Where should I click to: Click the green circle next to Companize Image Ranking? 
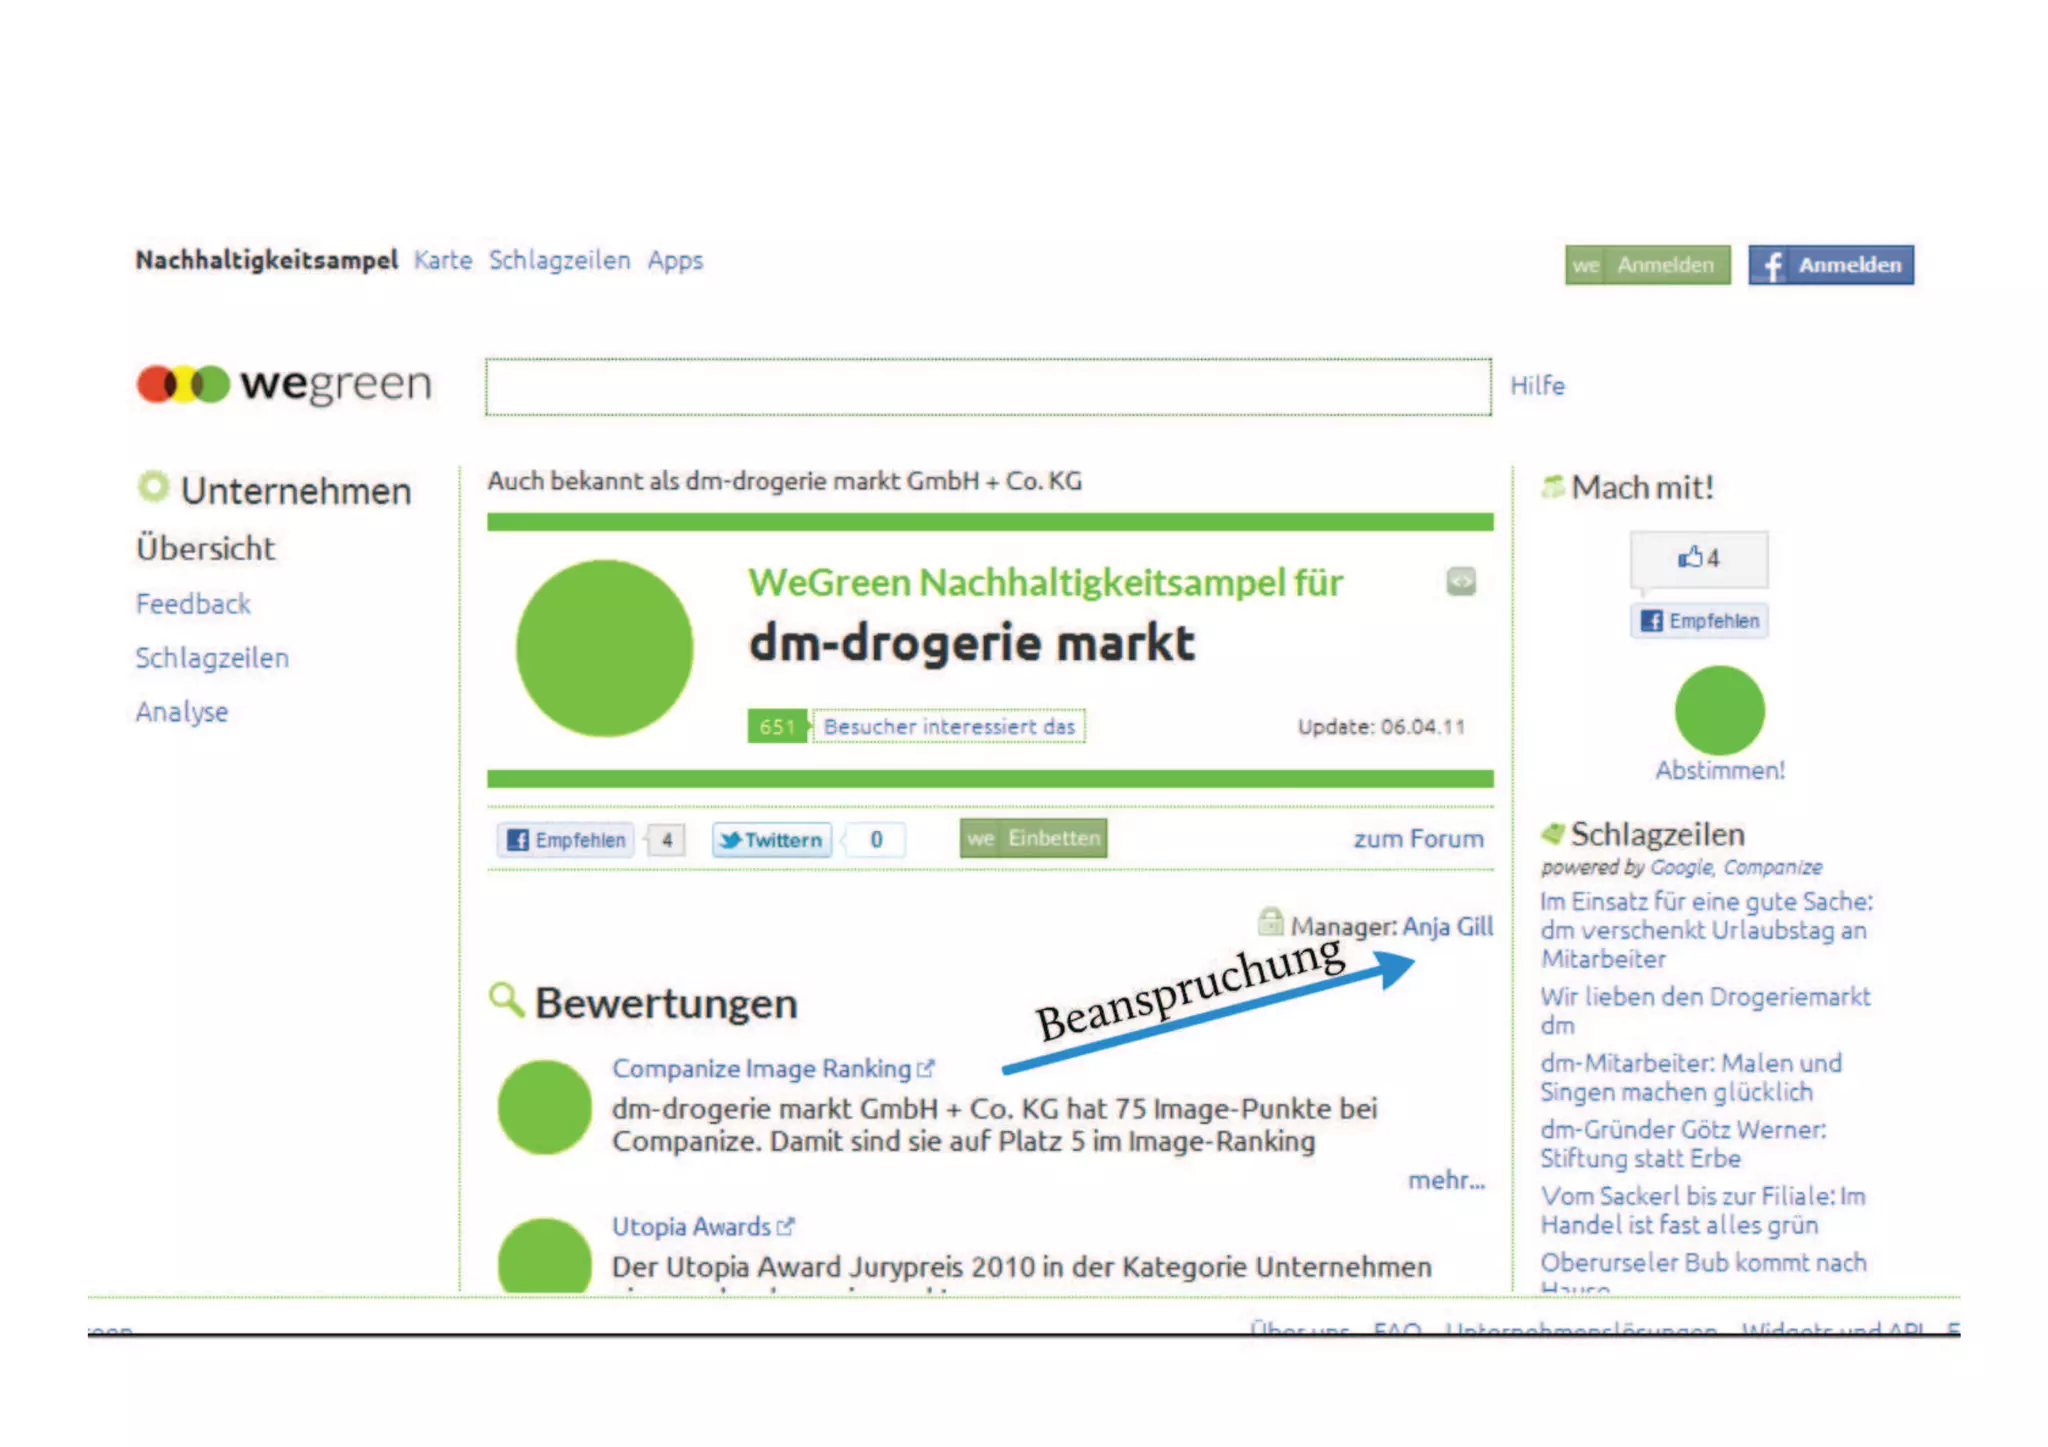click(x=545, y=1107)
